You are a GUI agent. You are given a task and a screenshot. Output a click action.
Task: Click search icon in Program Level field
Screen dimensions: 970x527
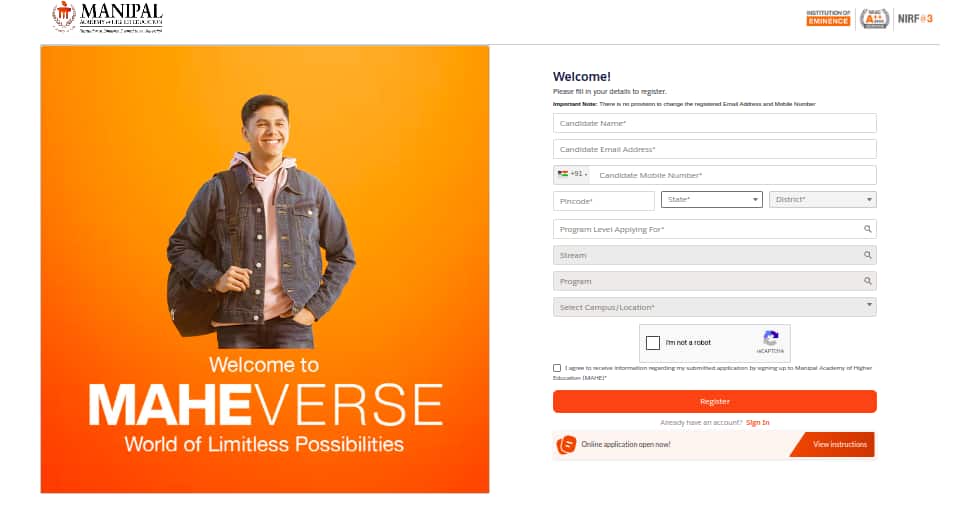pyautogui.click(x=868, y=229)
